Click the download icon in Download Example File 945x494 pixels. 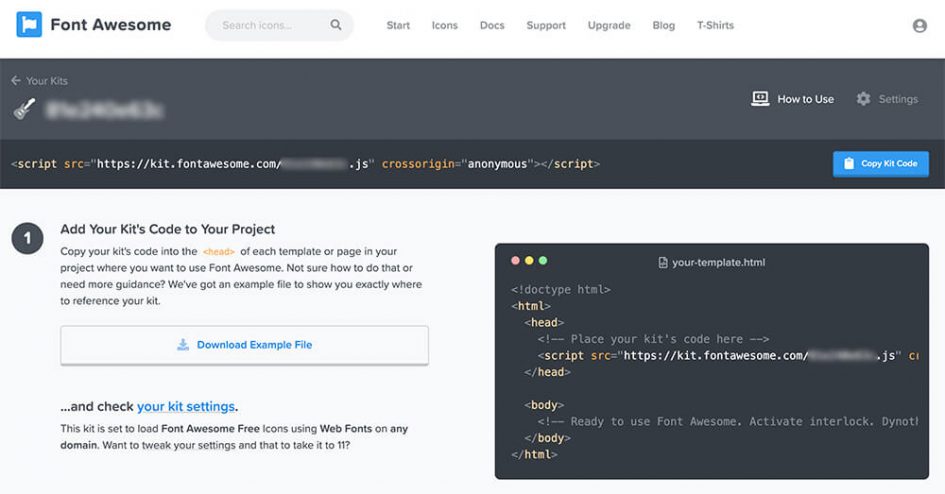click(183, 345)
